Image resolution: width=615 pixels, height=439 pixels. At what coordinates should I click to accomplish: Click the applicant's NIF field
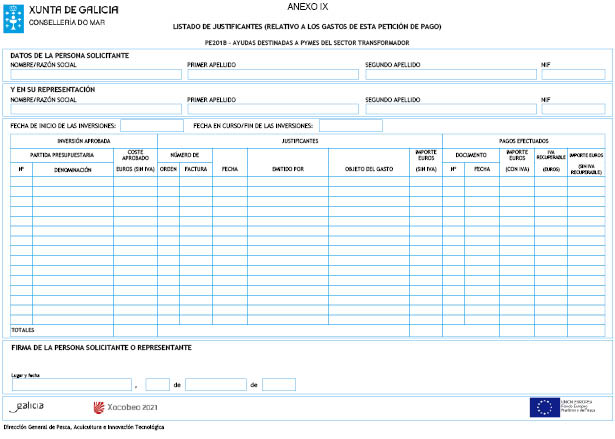click(x=573, y=75)
